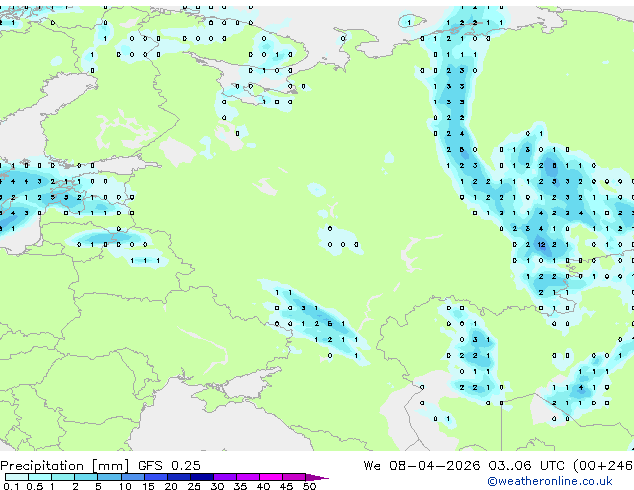Click the '35' legend tick label
The width and height of the screenshot is (634, 490).
coord(240,486)
